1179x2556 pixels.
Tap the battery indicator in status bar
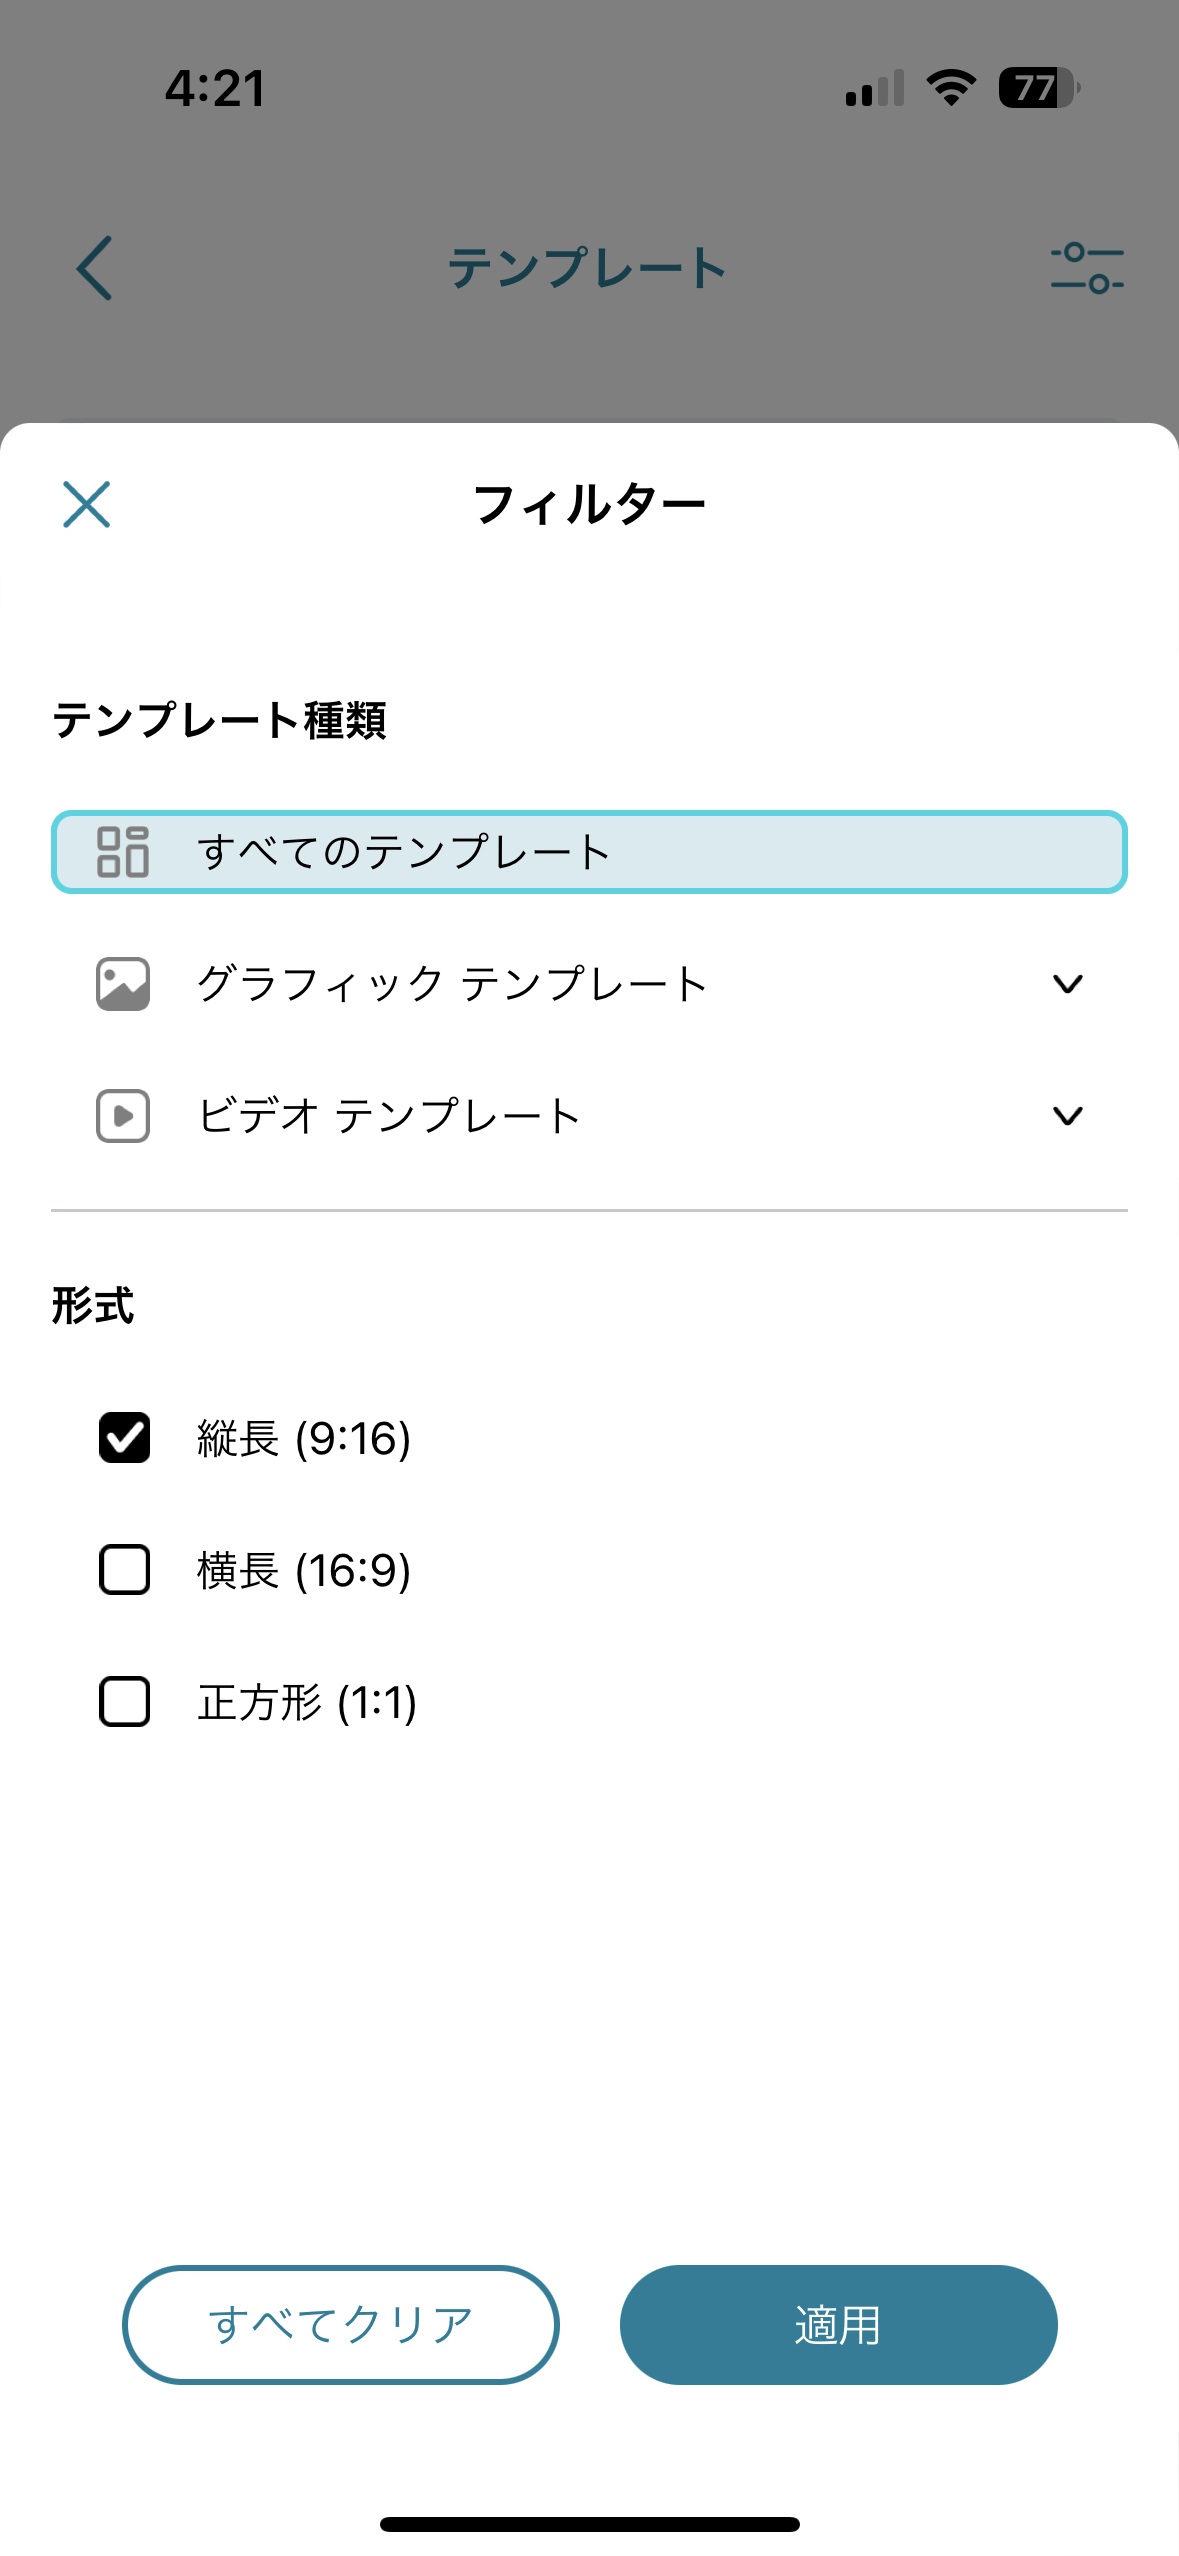(x=1039, y=88)
